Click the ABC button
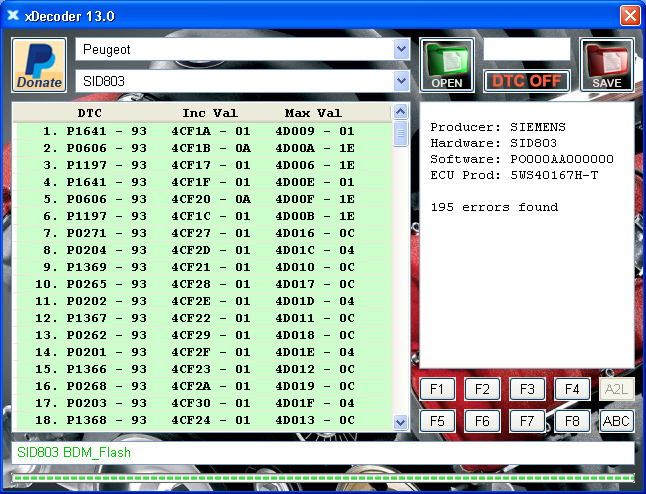Screen dimensions: 646x494 click(616, 421)
